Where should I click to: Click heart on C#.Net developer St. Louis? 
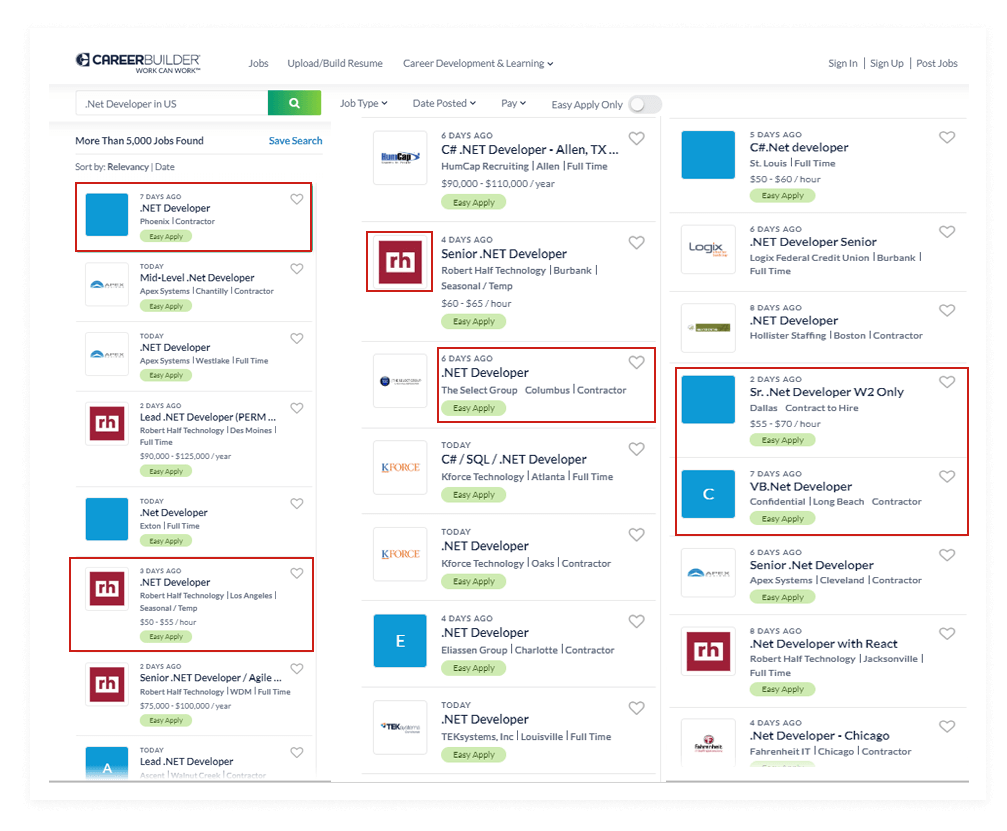point(947,137)
